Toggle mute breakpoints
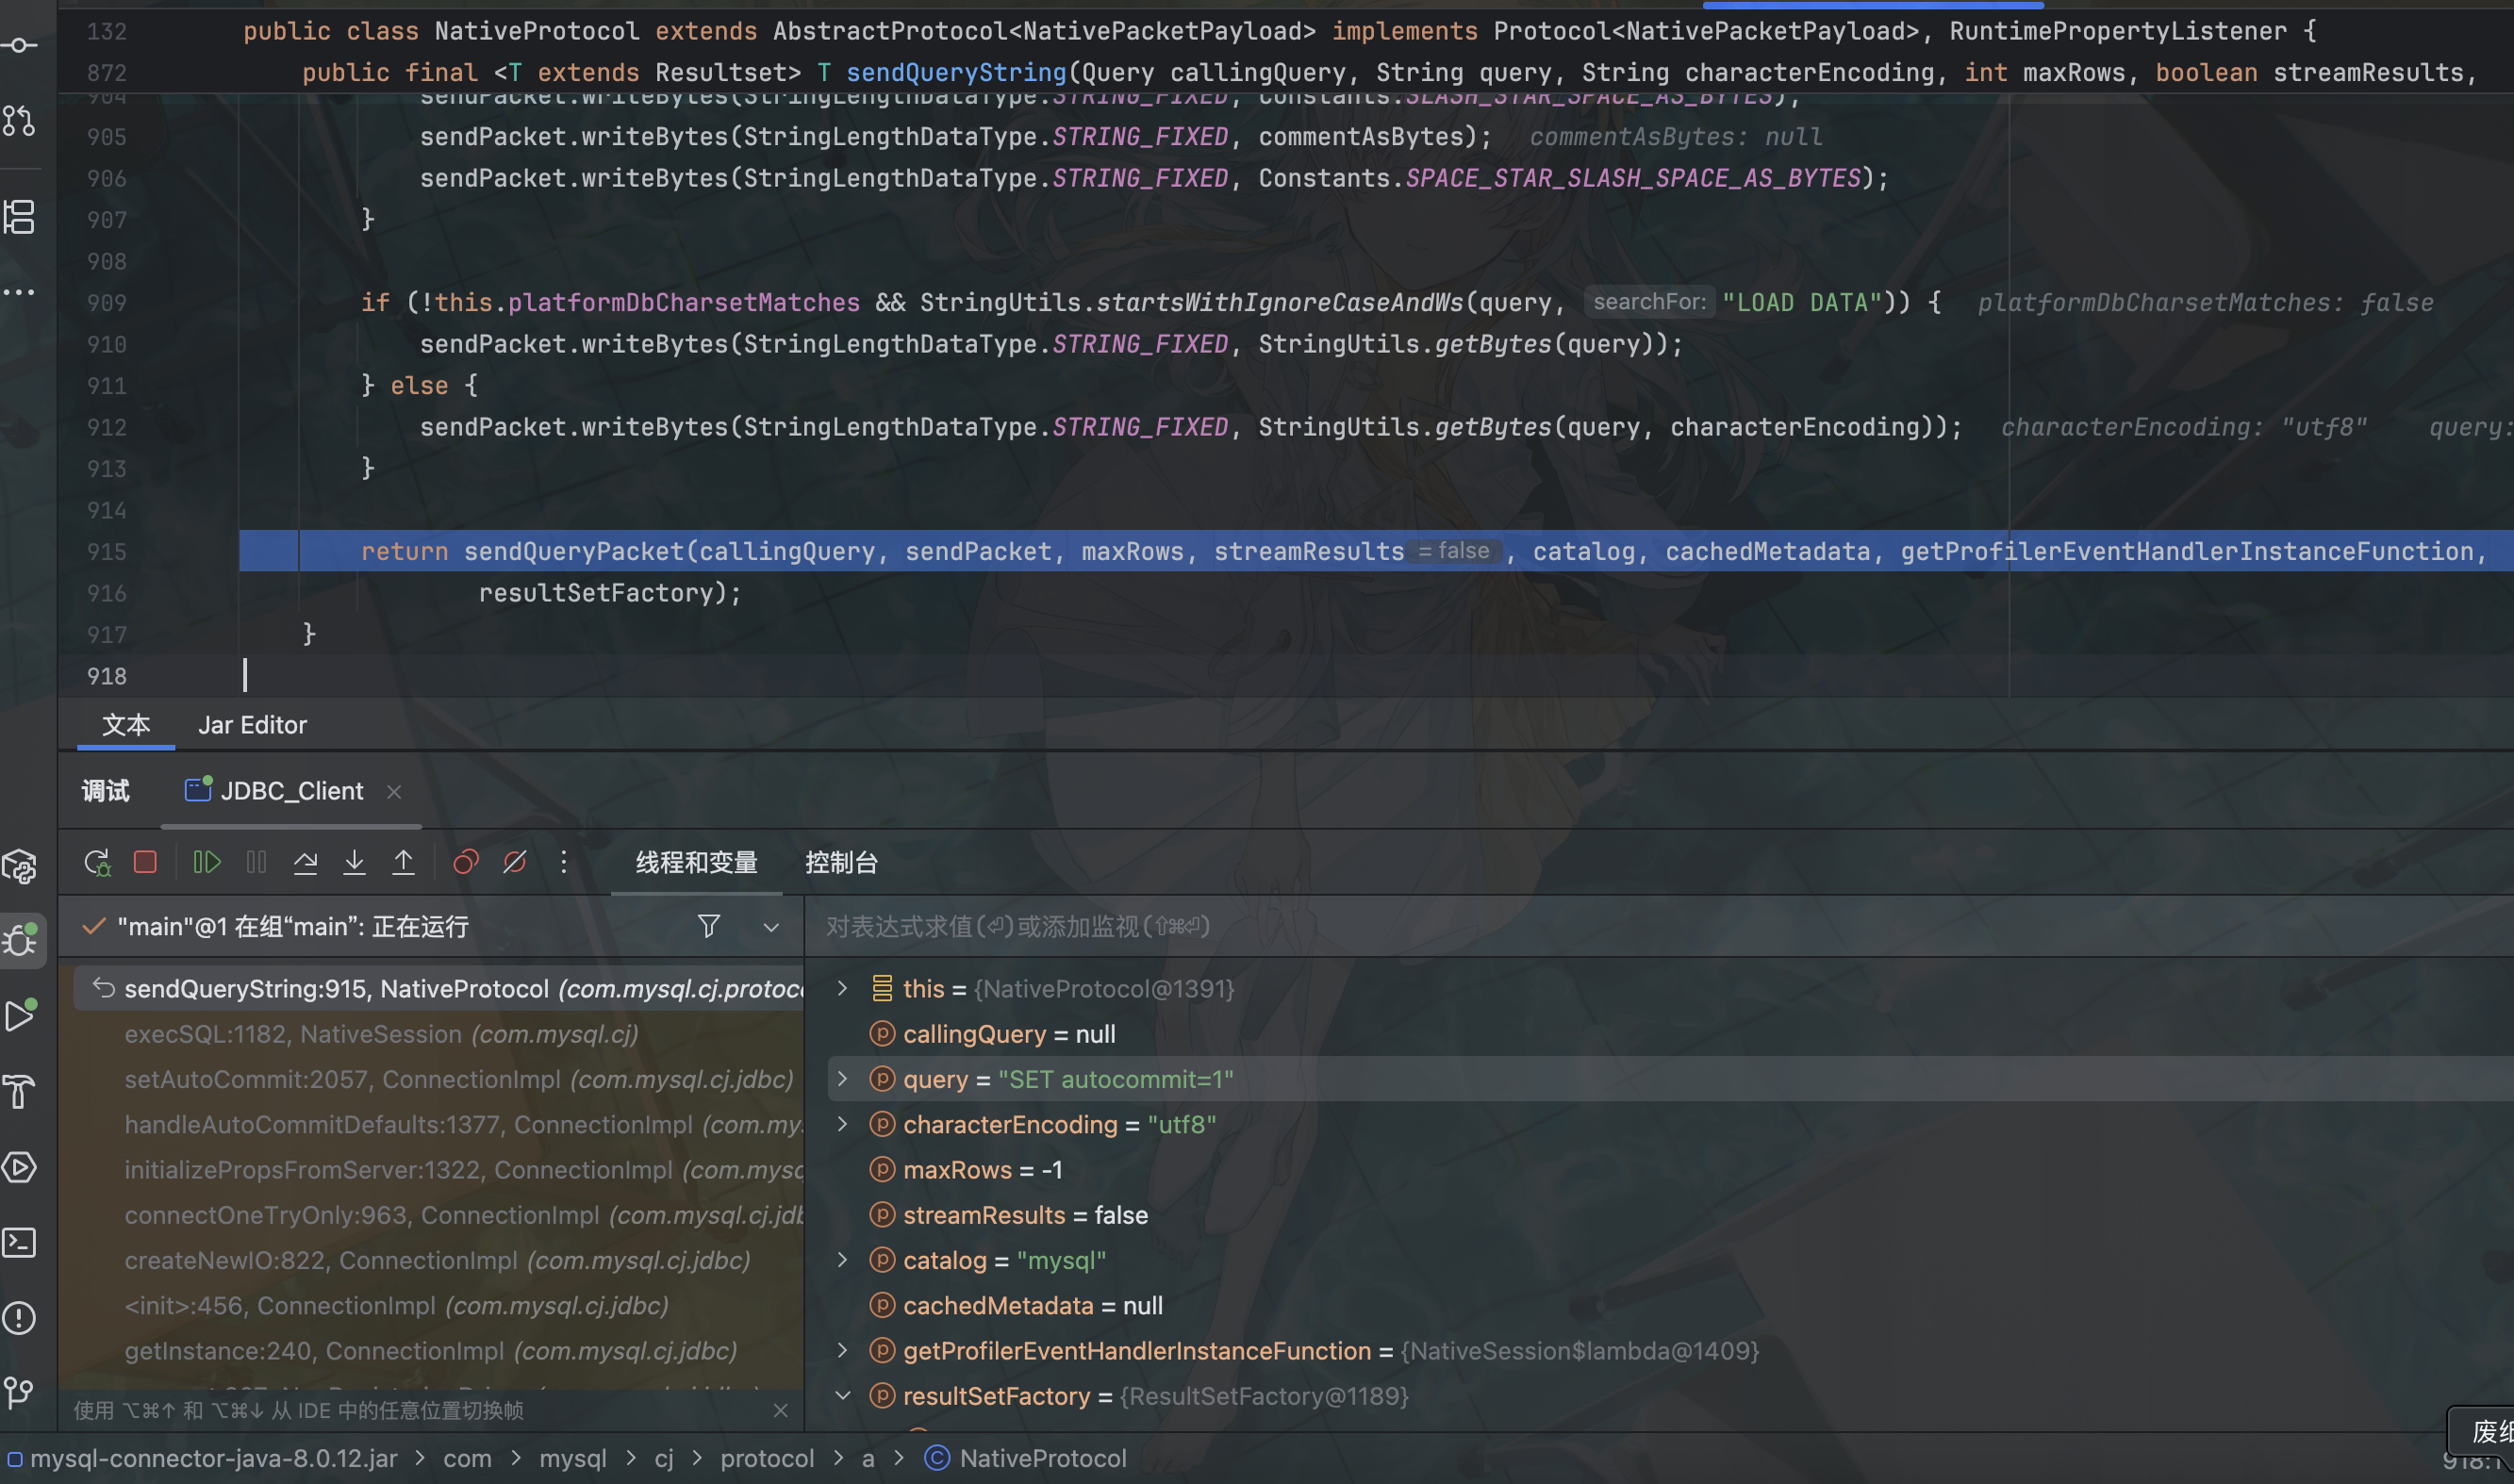The height and width of the screenshot is (1484, 2514). [x=515, y=863]
